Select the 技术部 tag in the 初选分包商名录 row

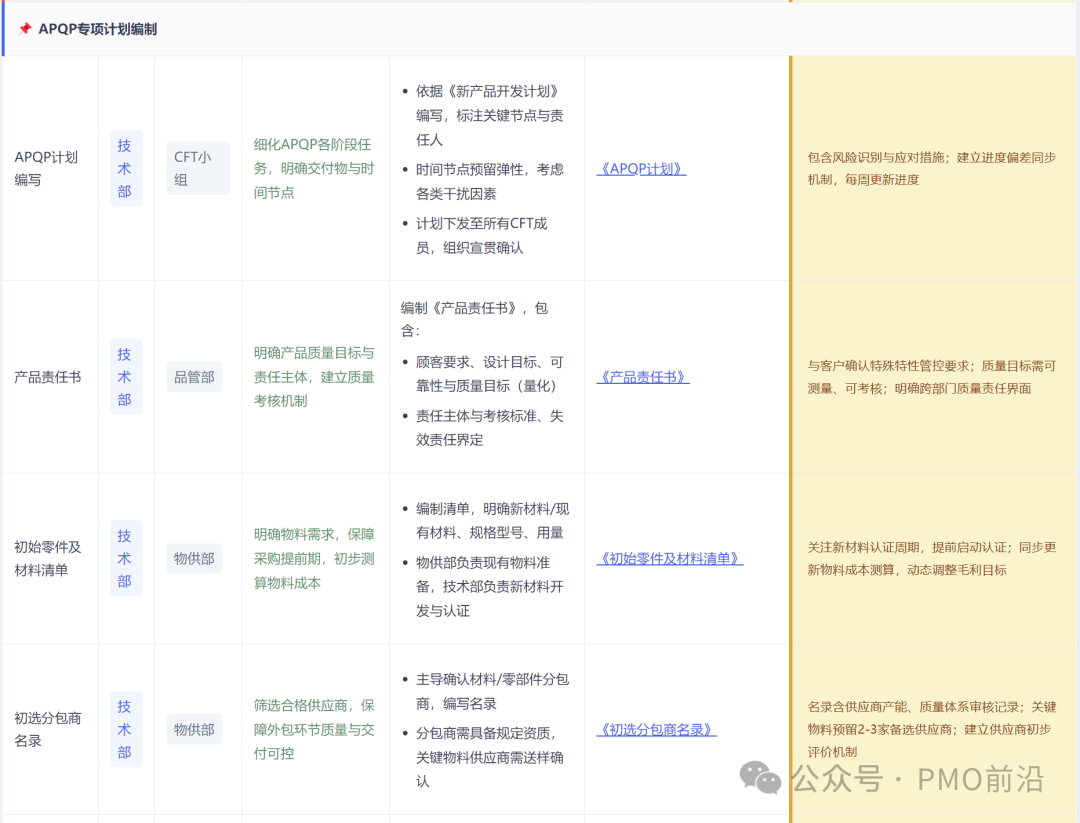click(x=125, y=728)
